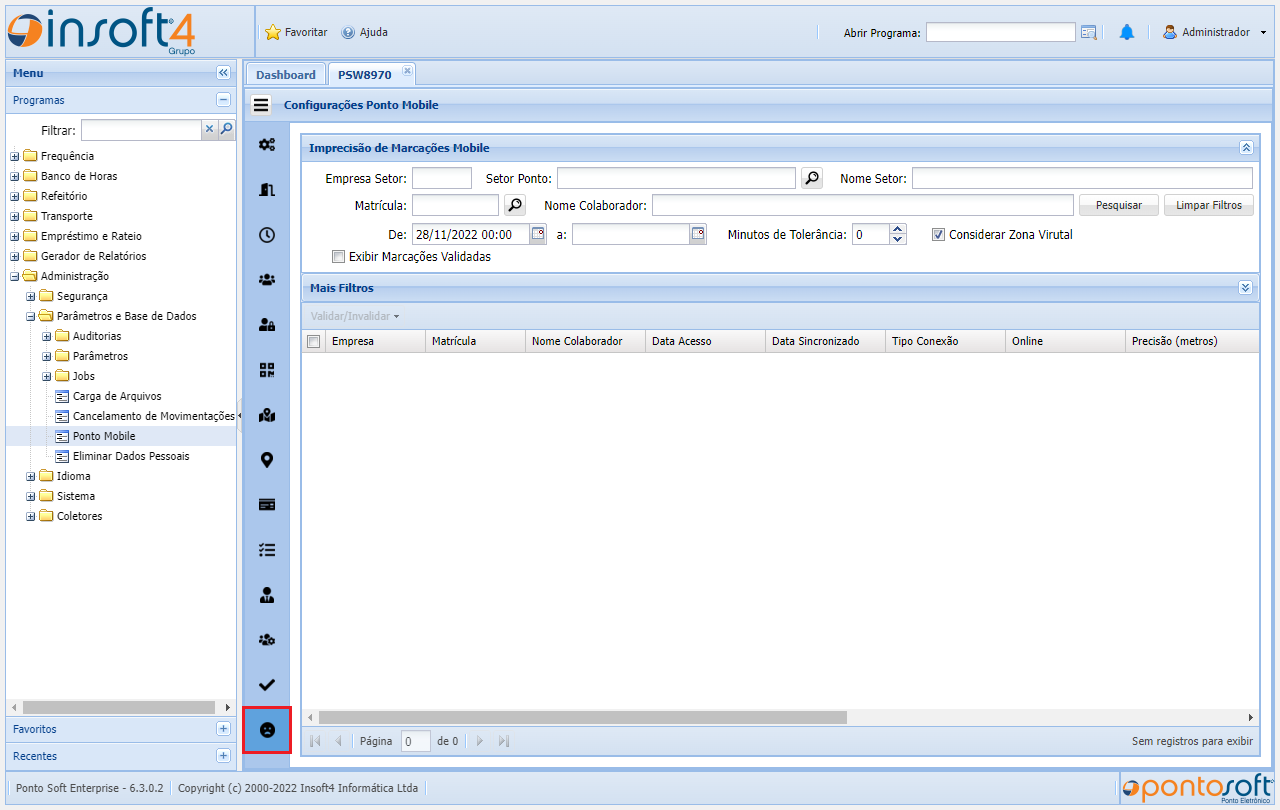
Task: Open the clock icon section
Action: click(267, 235)
